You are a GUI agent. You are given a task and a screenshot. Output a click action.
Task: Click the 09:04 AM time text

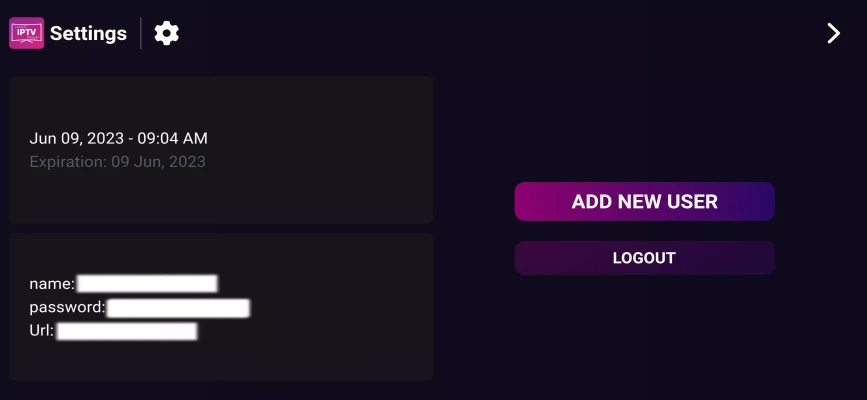(x=173, y=138)
